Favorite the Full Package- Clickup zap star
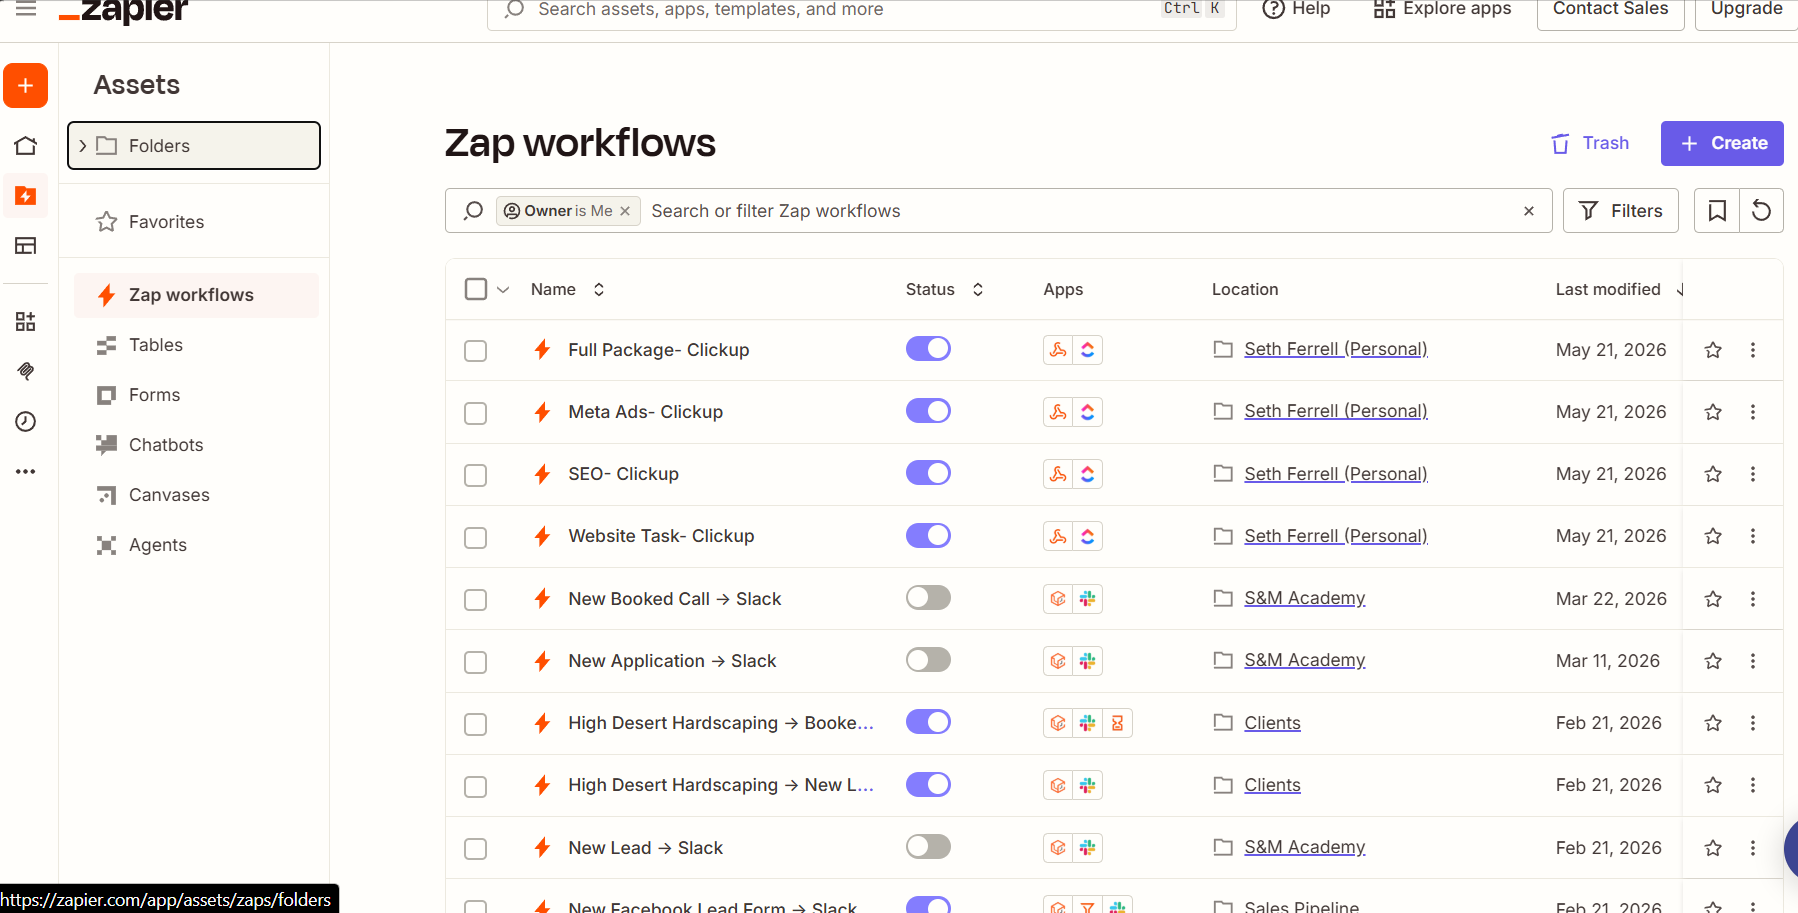Image resolution: width=1798 pixels, height=913 pixels. coord(1713,350)
